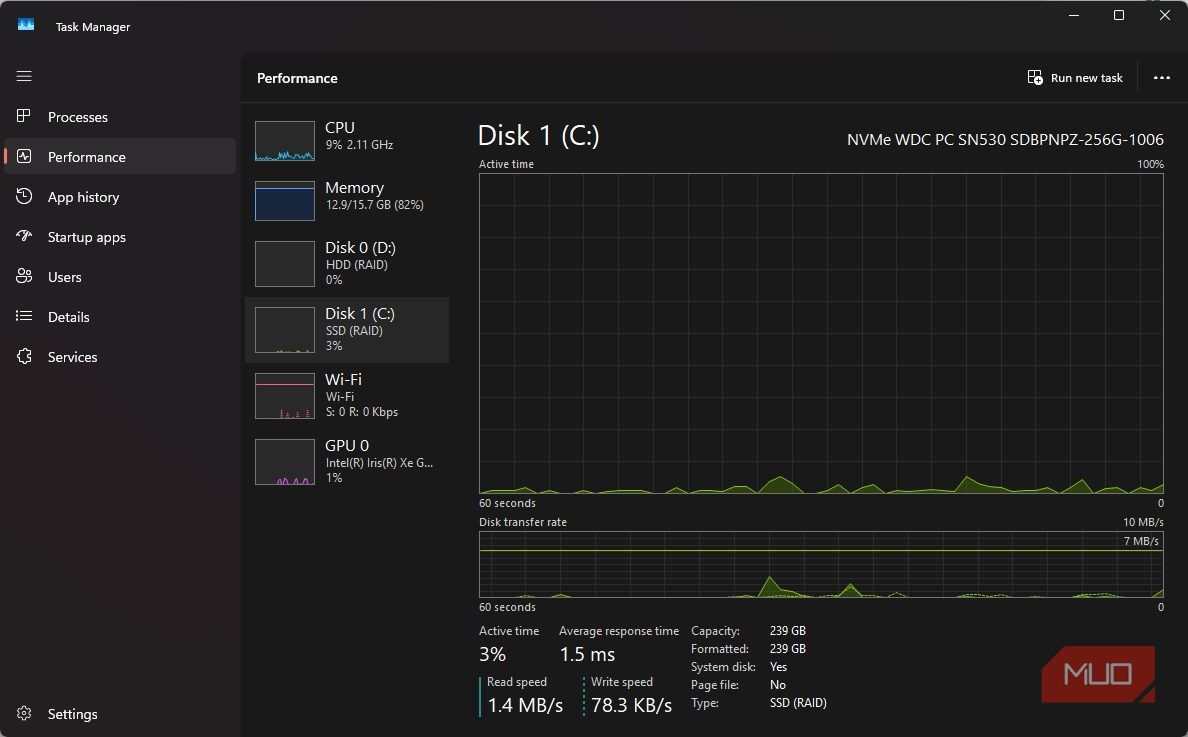1188x737 pixels.
Task: Click the Active time graph area
Action: [821, 333]
